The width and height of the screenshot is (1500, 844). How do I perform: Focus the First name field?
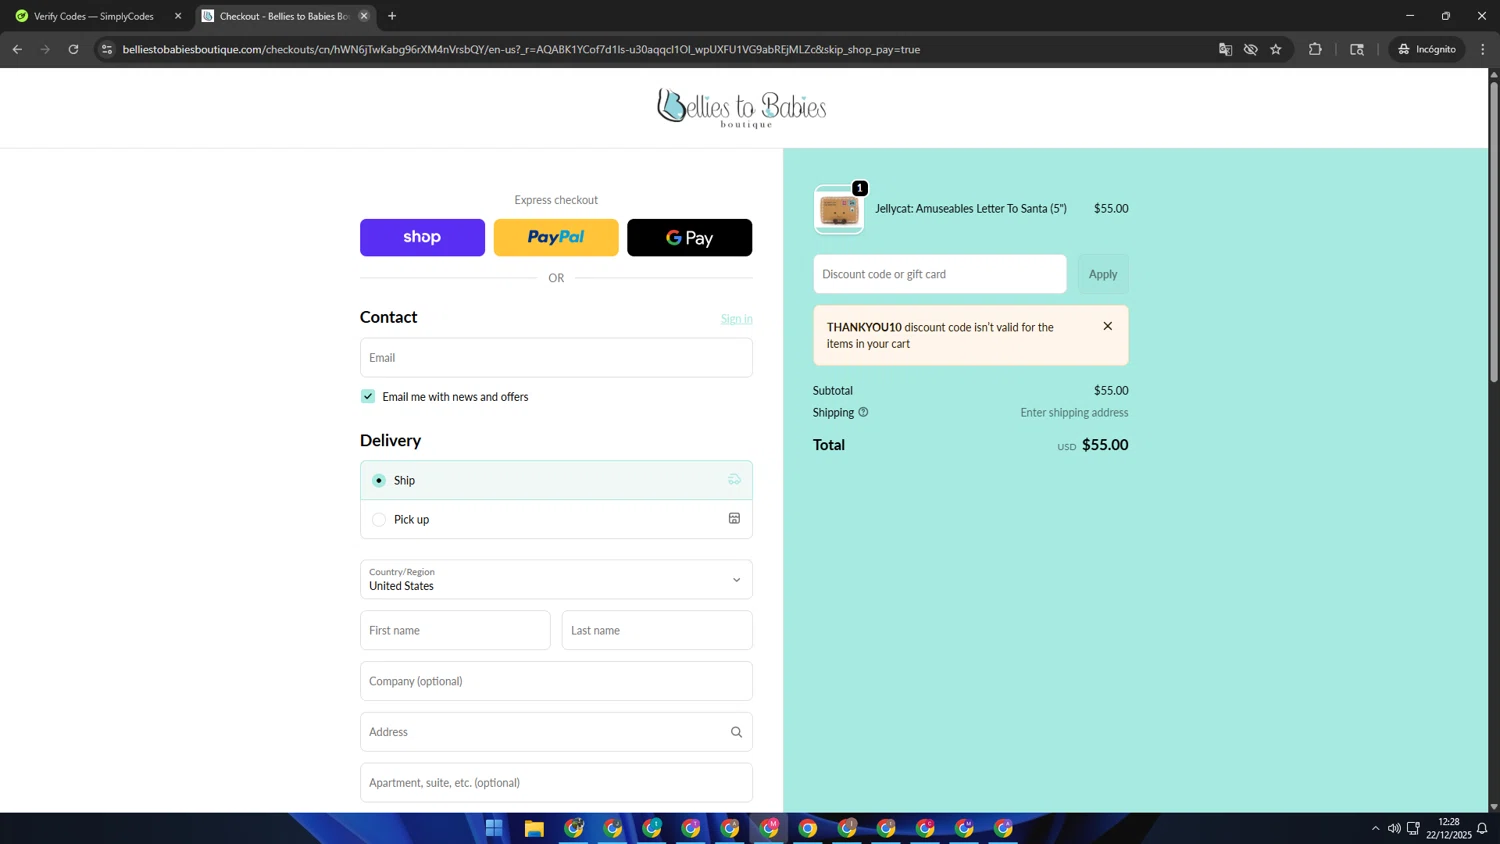click(x=455, y=630)
